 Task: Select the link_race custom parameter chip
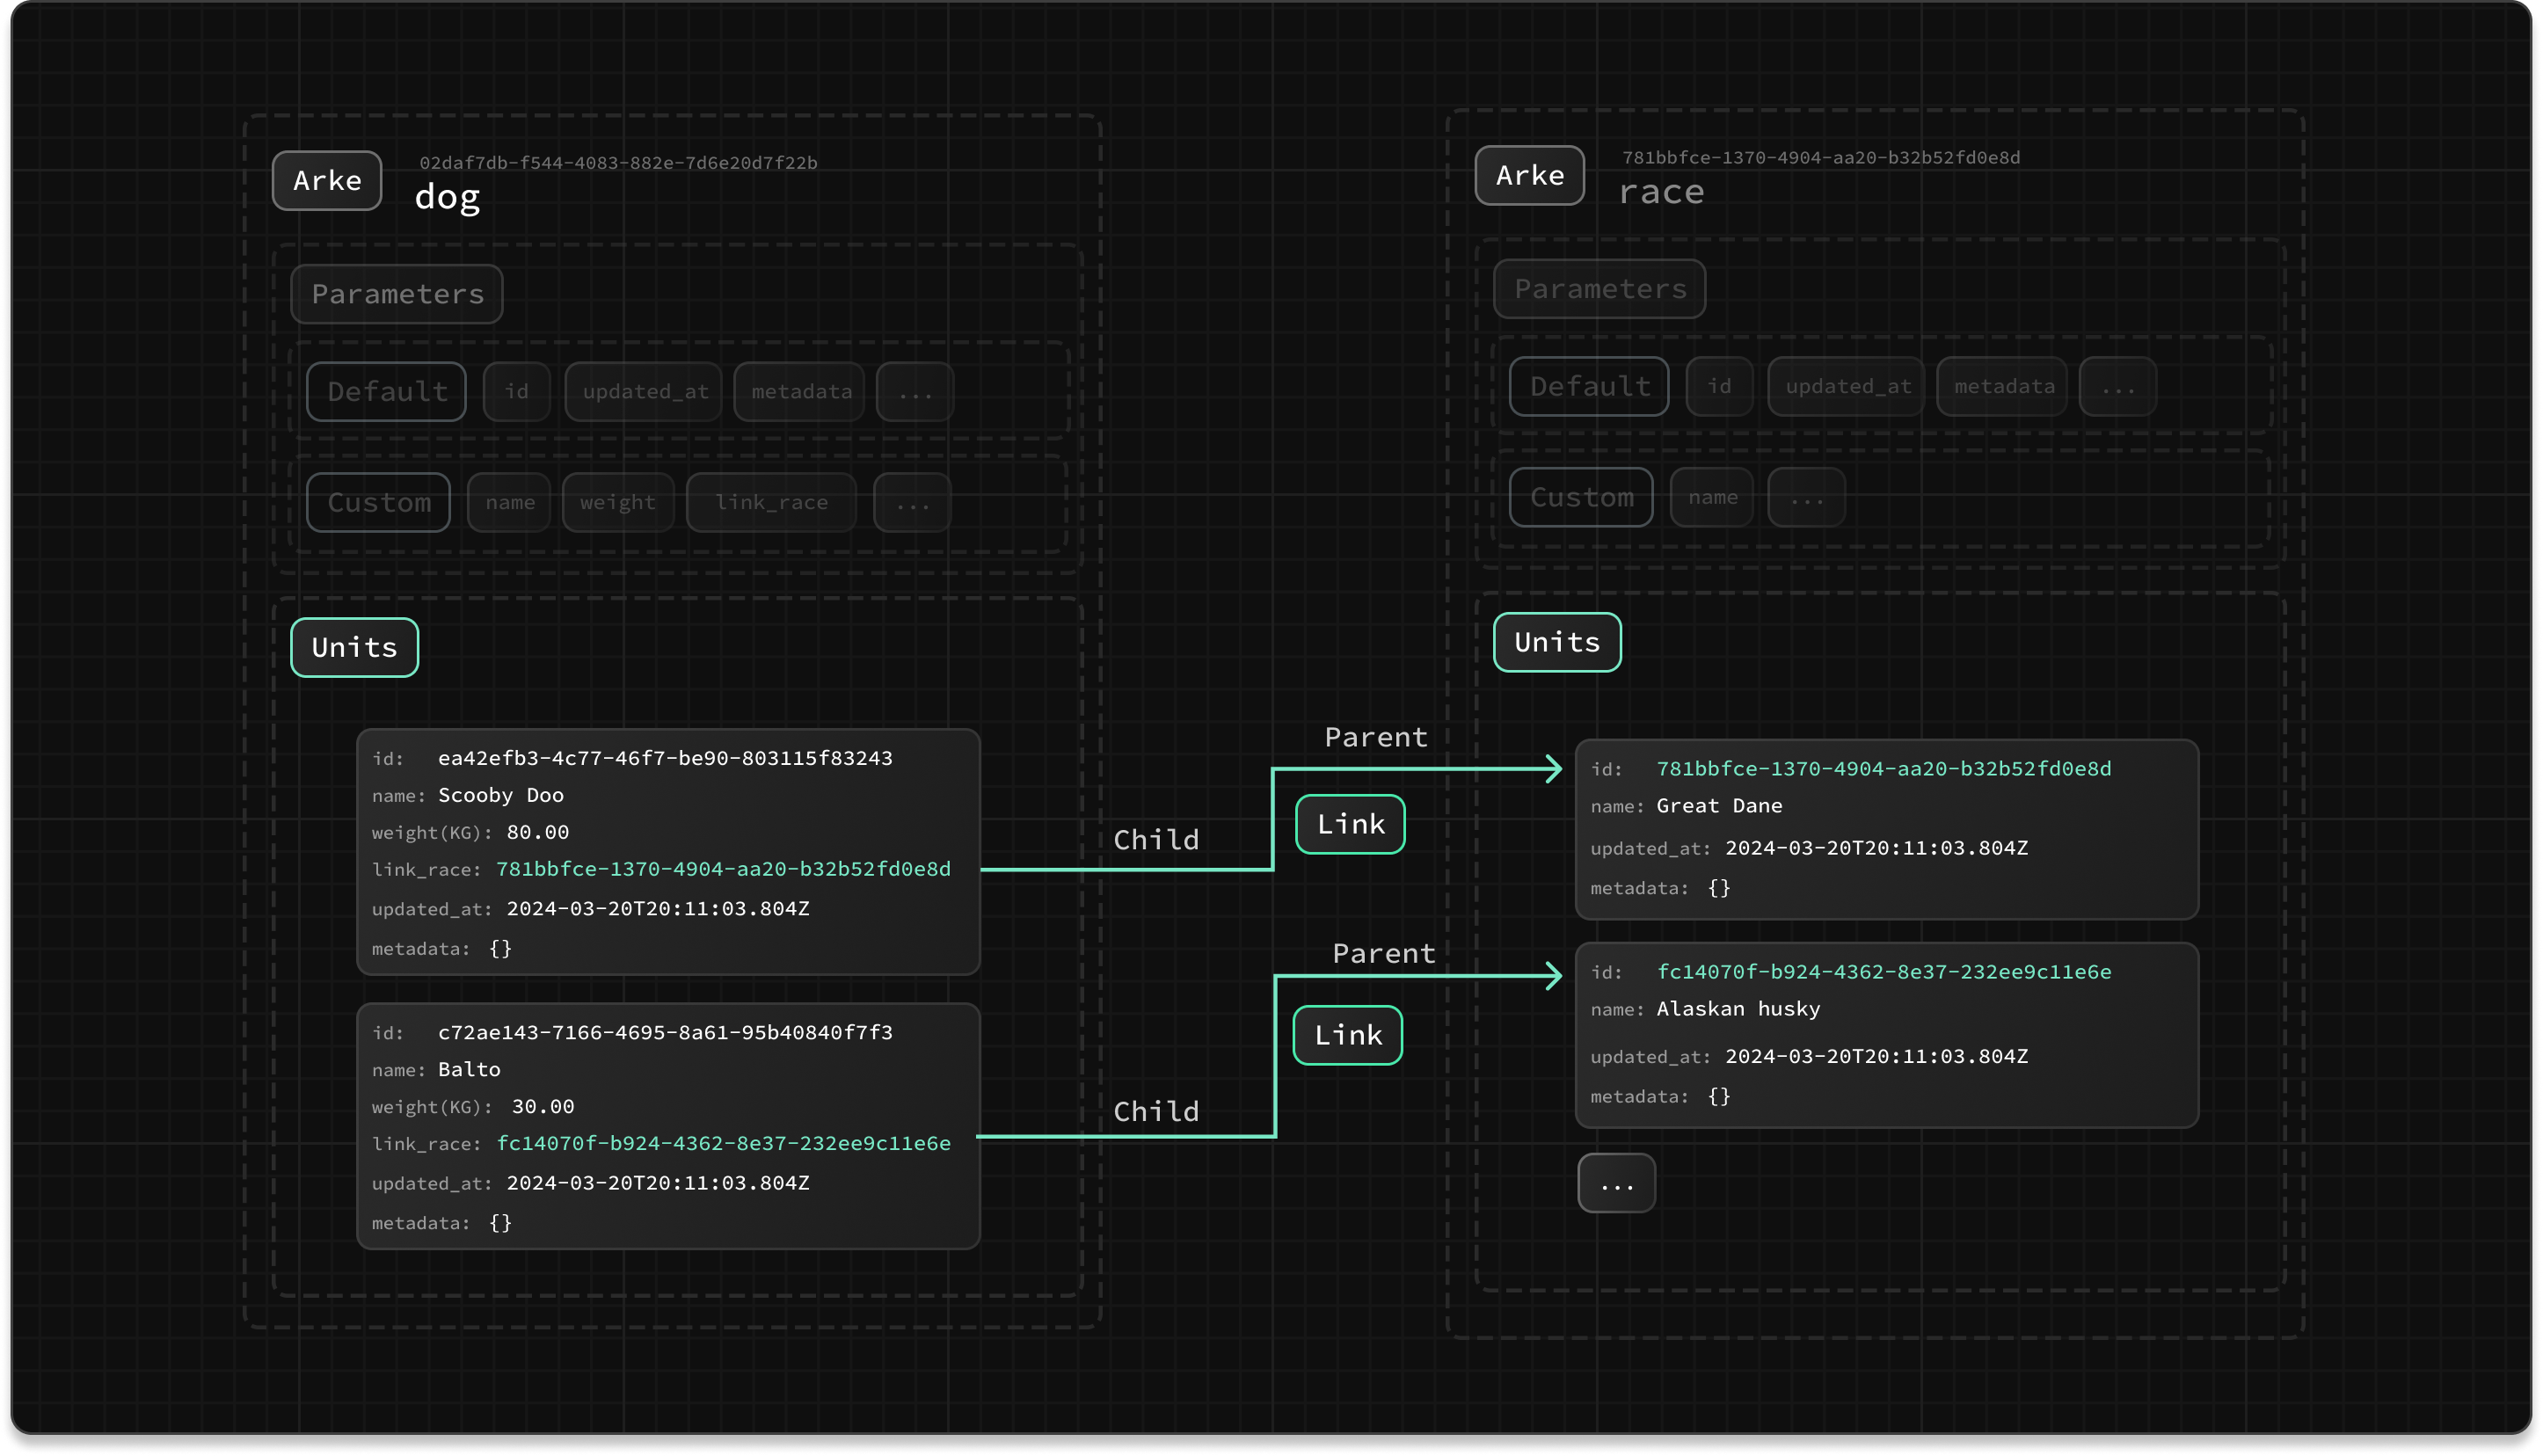(771, 503)
